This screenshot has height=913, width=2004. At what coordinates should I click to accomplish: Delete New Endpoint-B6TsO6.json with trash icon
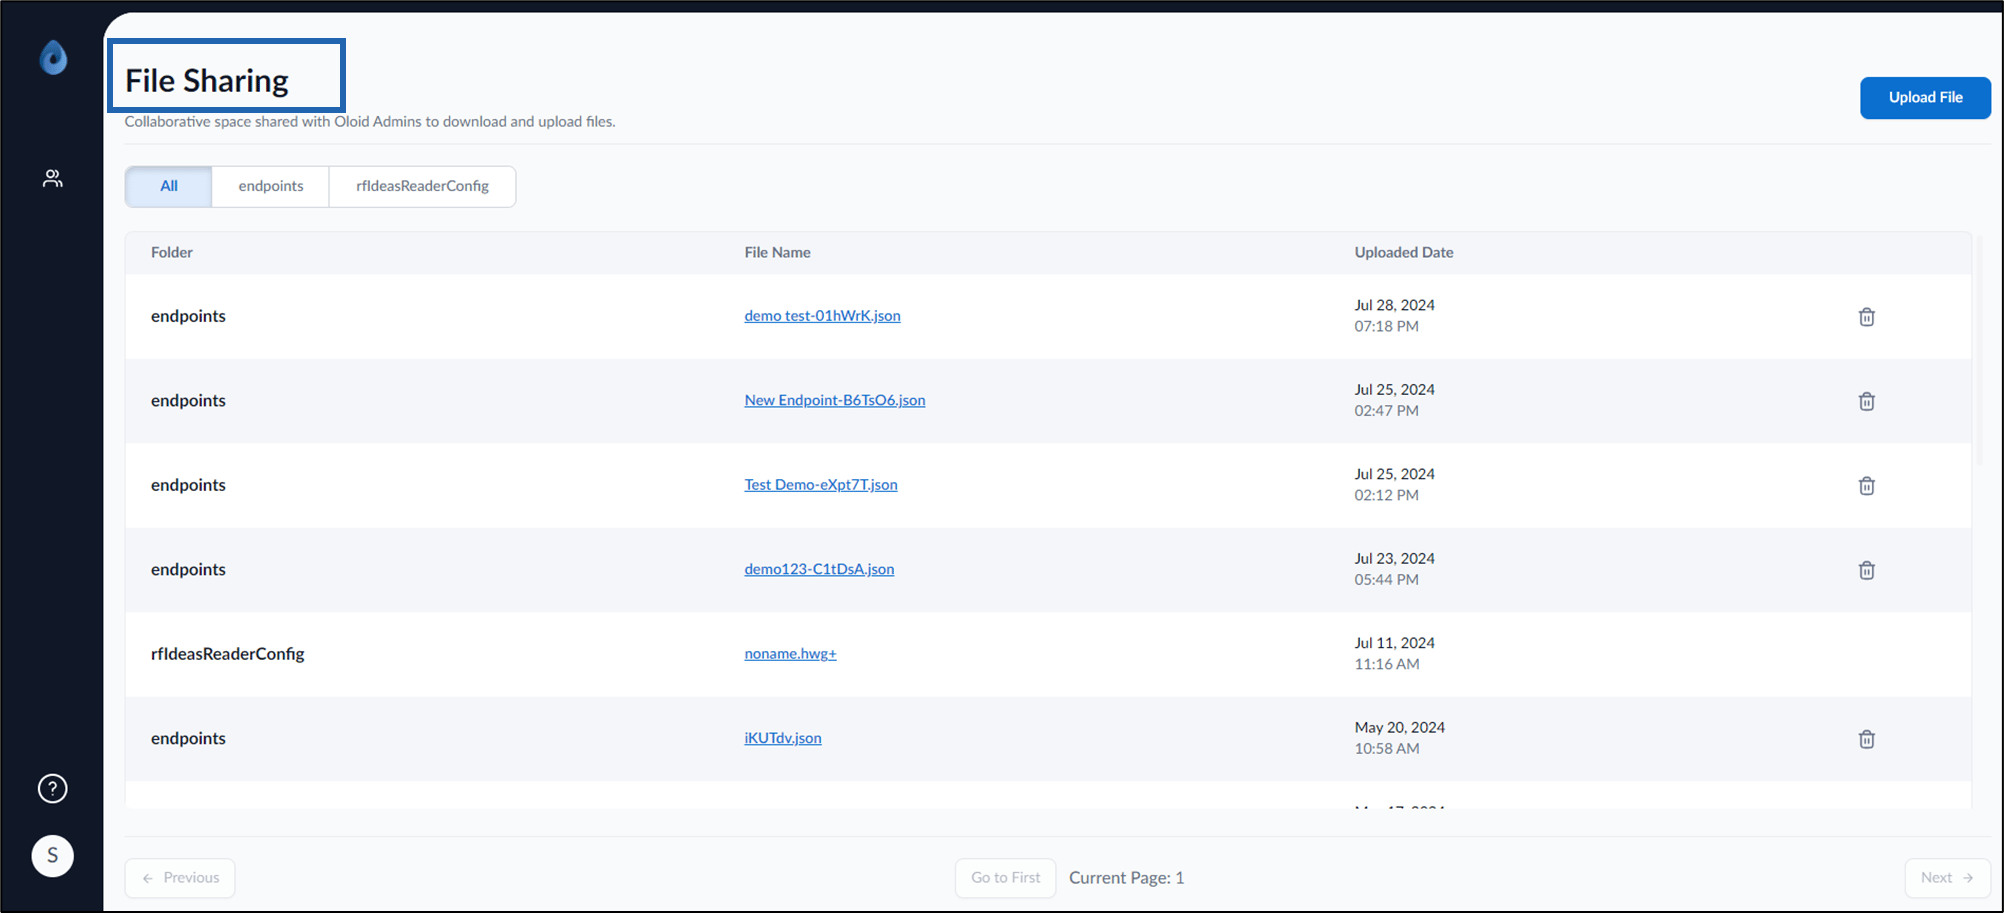(x=1866, y=401)
